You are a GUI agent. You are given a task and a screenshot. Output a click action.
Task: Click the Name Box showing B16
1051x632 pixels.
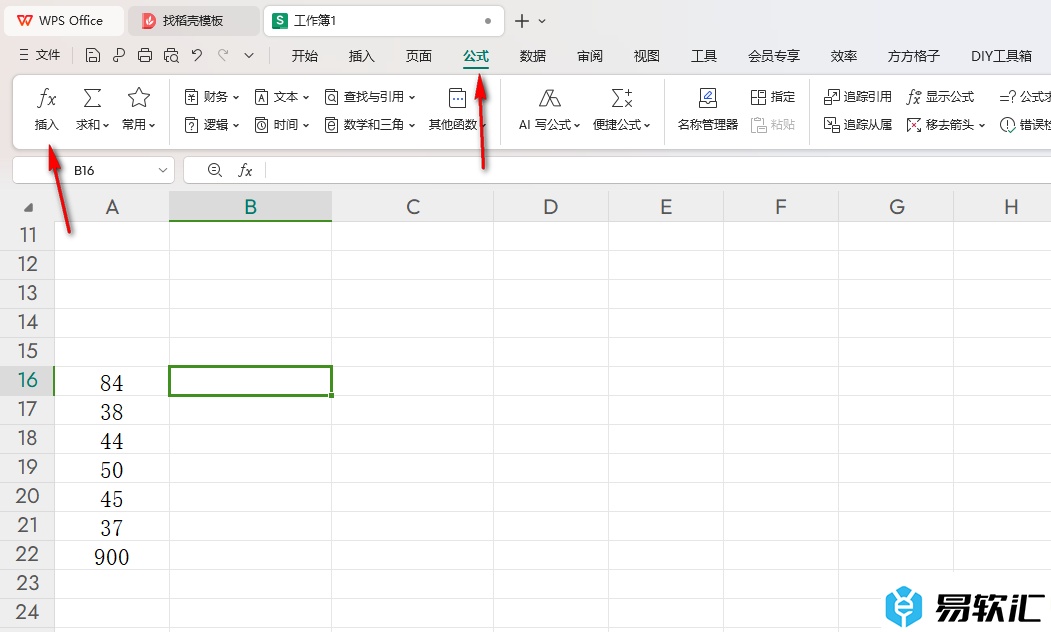pos(93,170)
